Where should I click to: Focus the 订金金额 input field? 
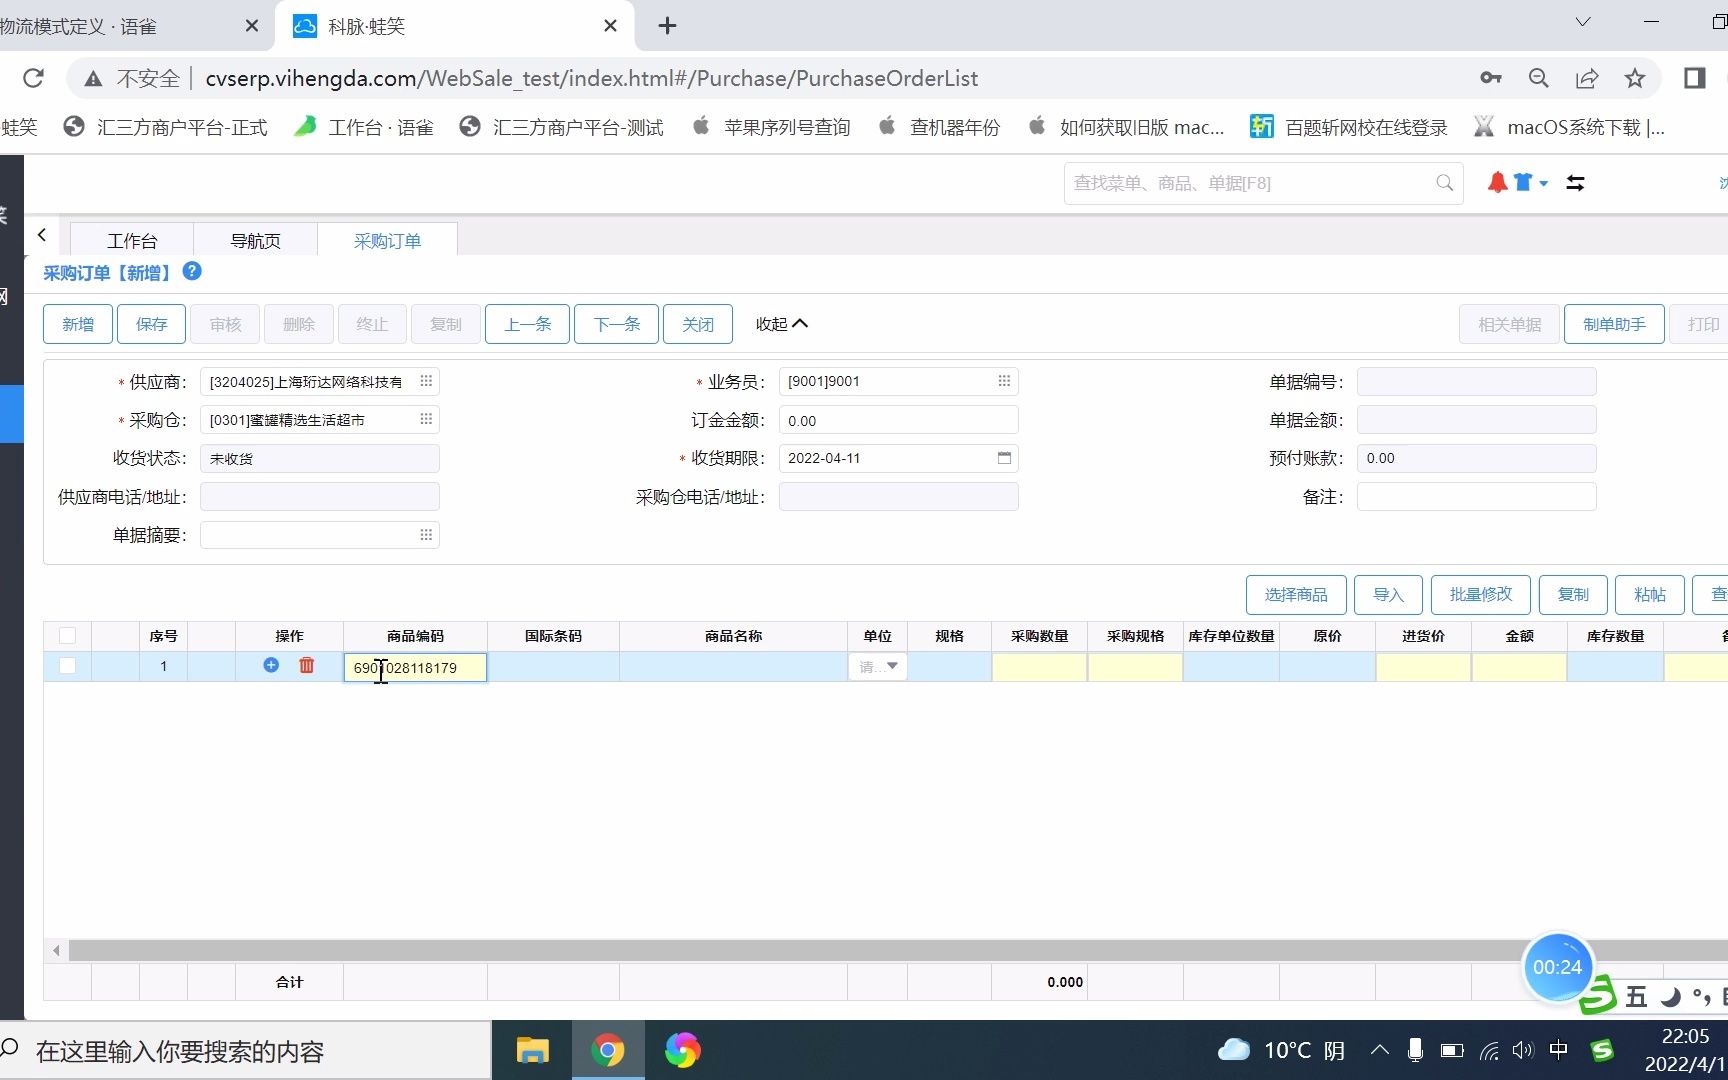coord(898,420)
